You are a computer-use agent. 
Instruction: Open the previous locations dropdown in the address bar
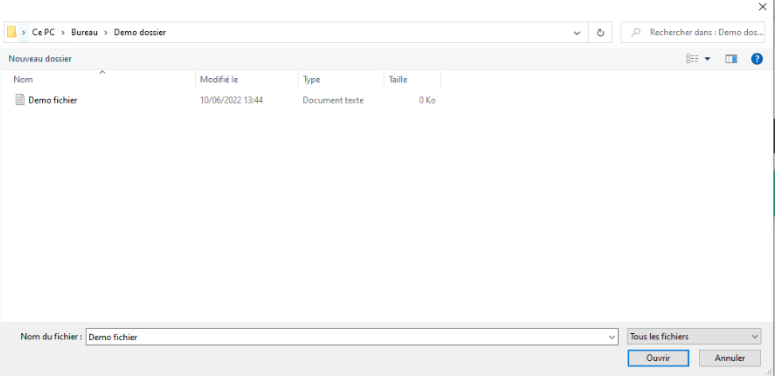pyautogui.click(x=577, y=33)
